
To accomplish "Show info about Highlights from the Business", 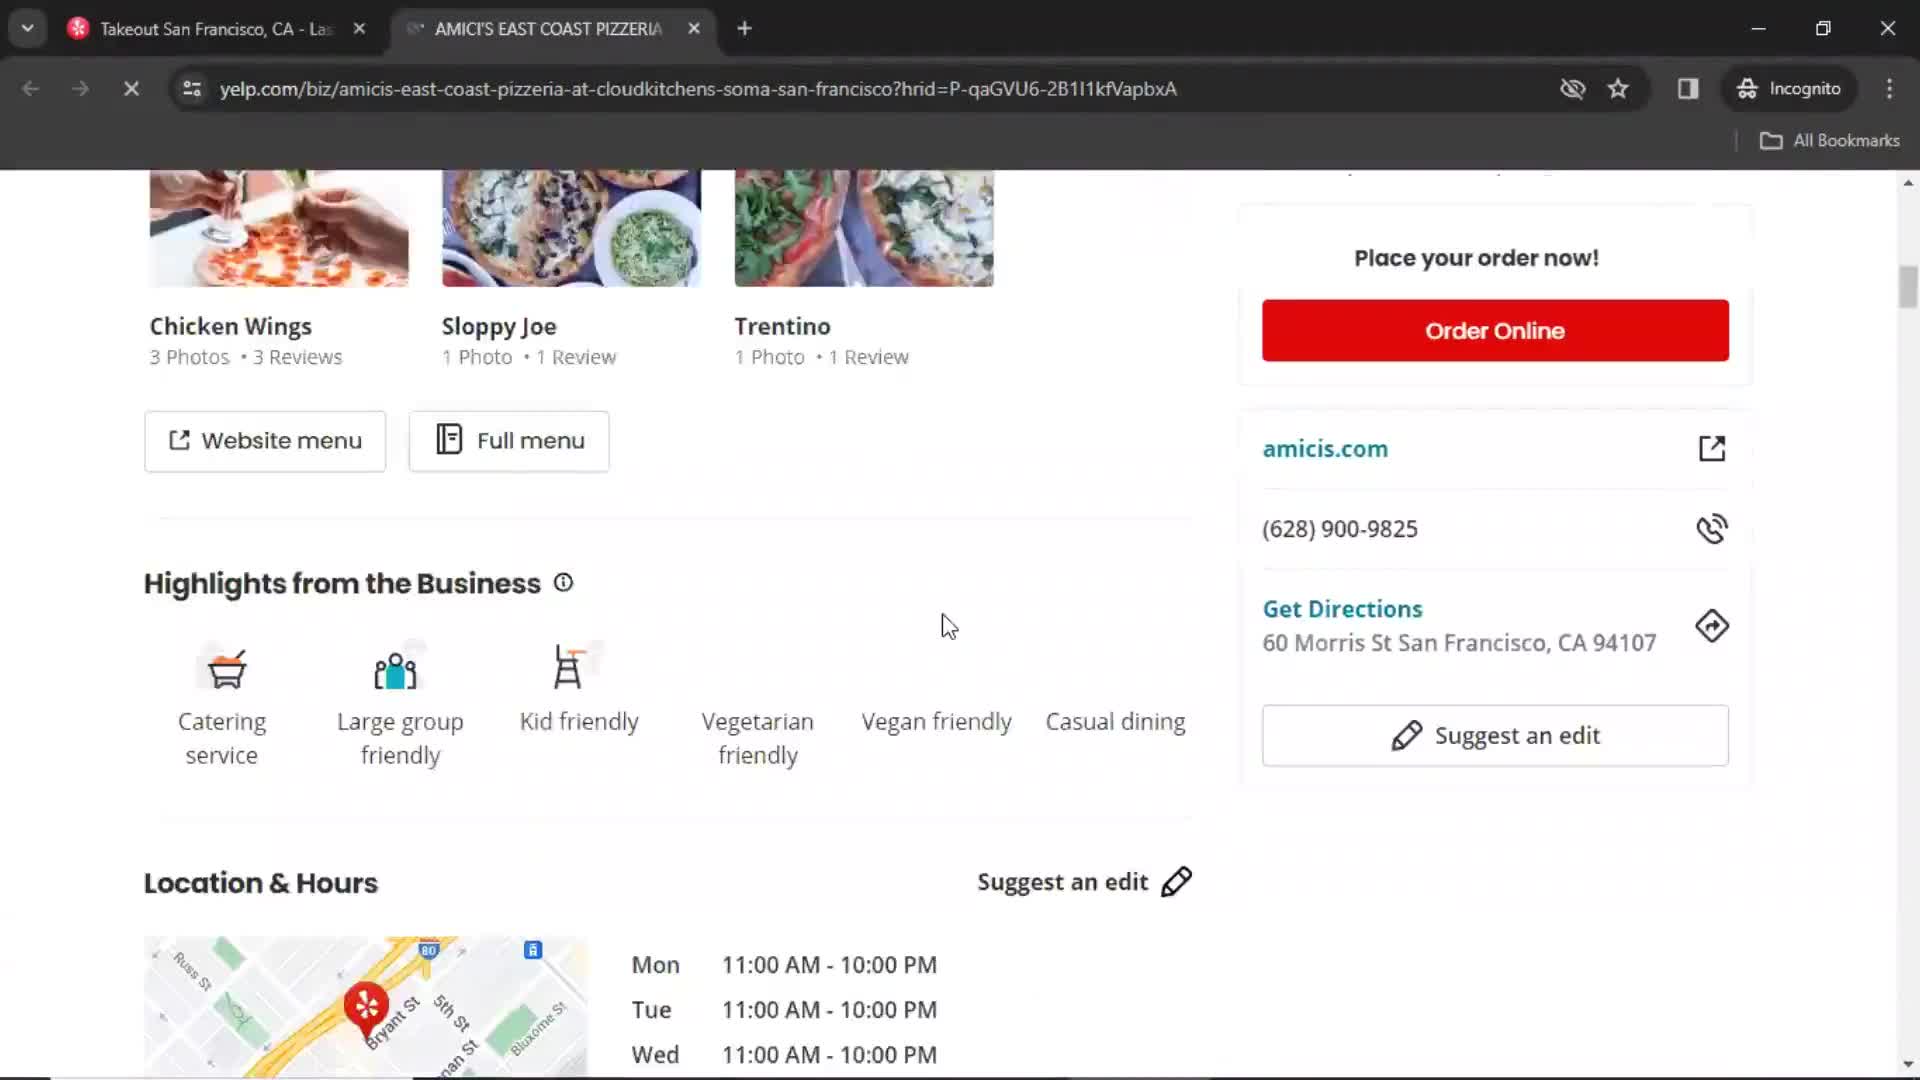I will click(564, 583).
